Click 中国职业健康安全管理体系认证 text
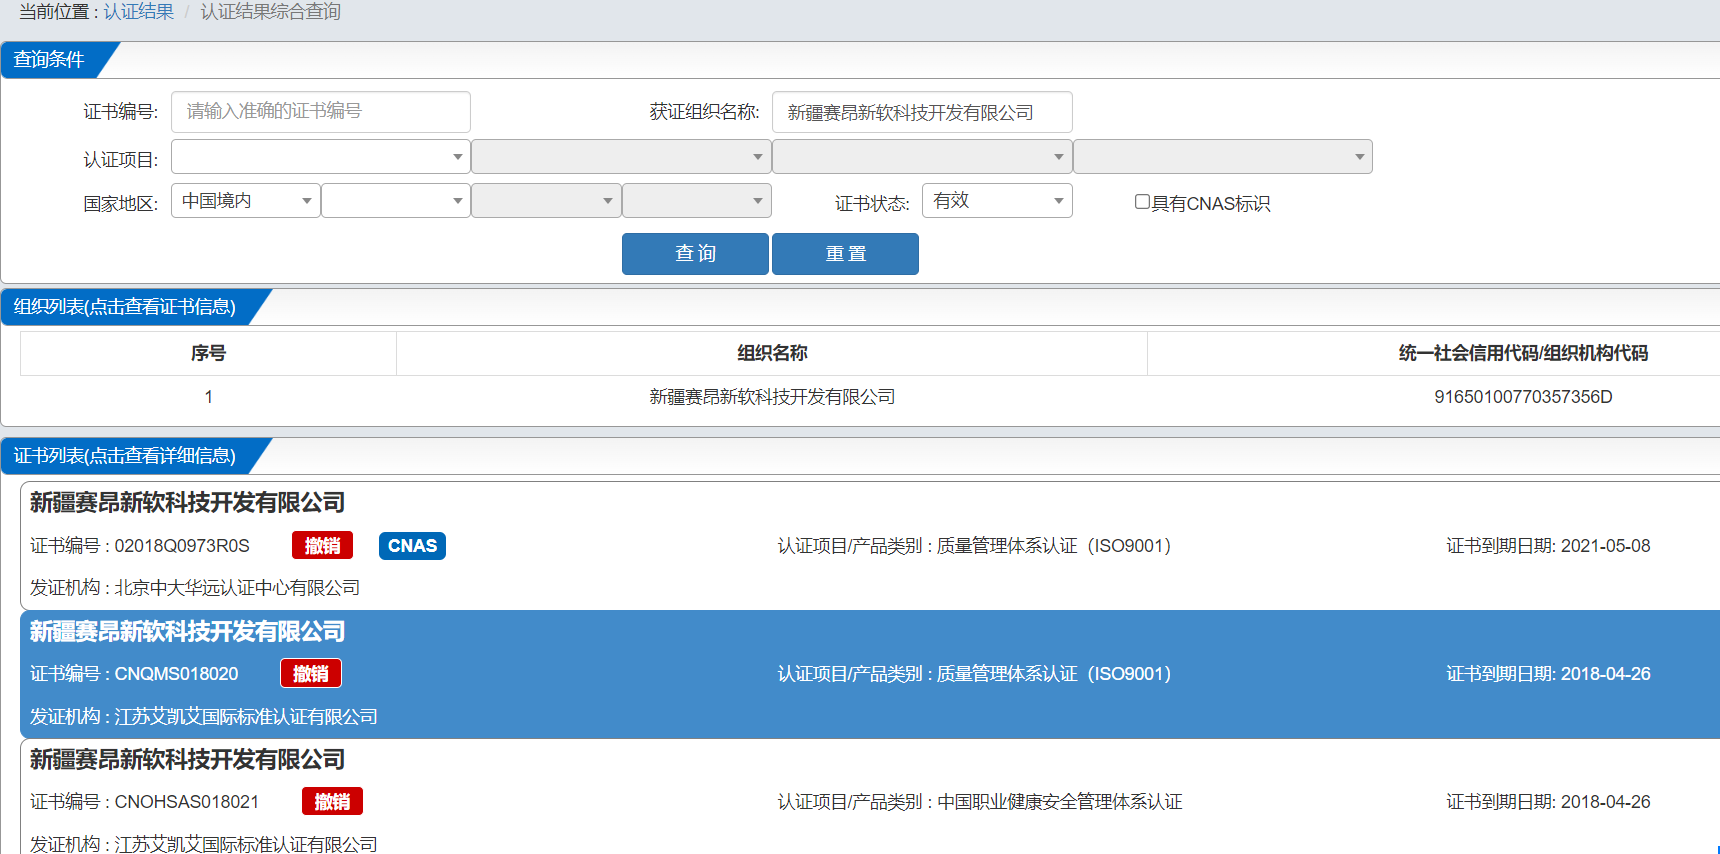 (x=1060, y=802)
